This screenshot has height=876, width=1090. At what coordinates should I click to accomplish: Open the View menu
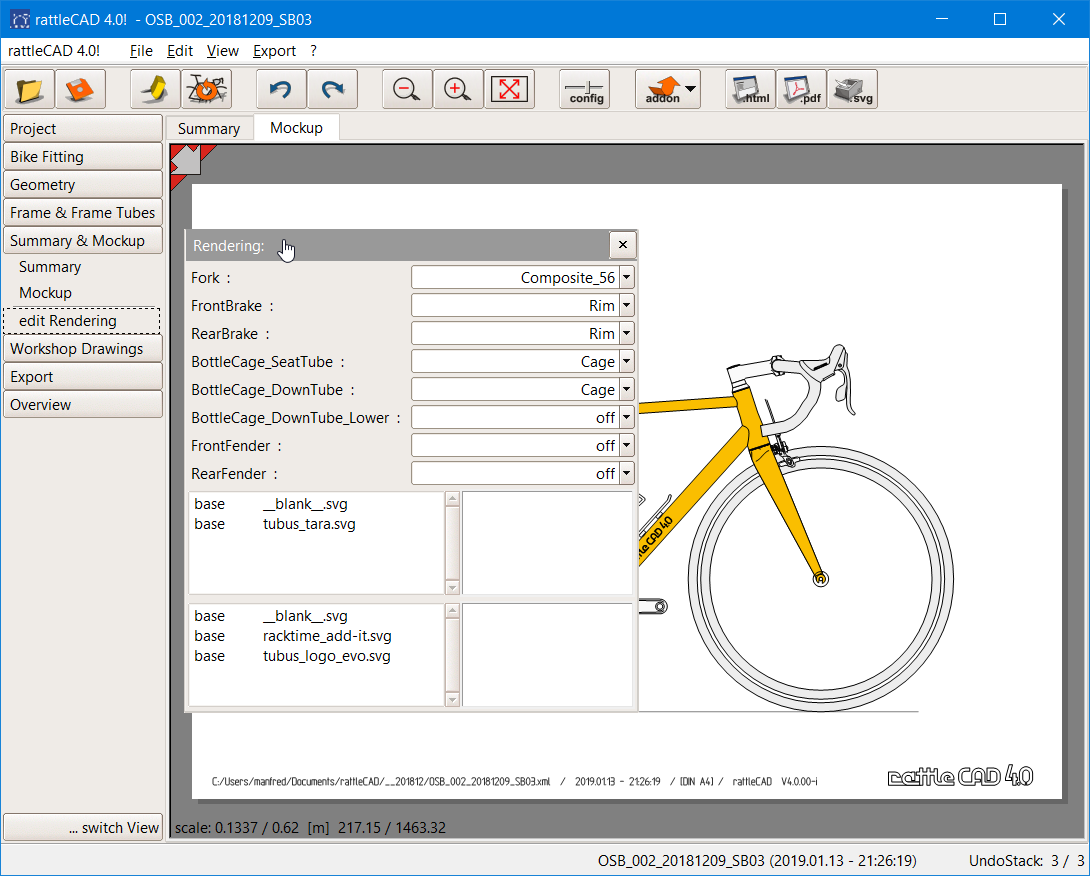[222, 51]
